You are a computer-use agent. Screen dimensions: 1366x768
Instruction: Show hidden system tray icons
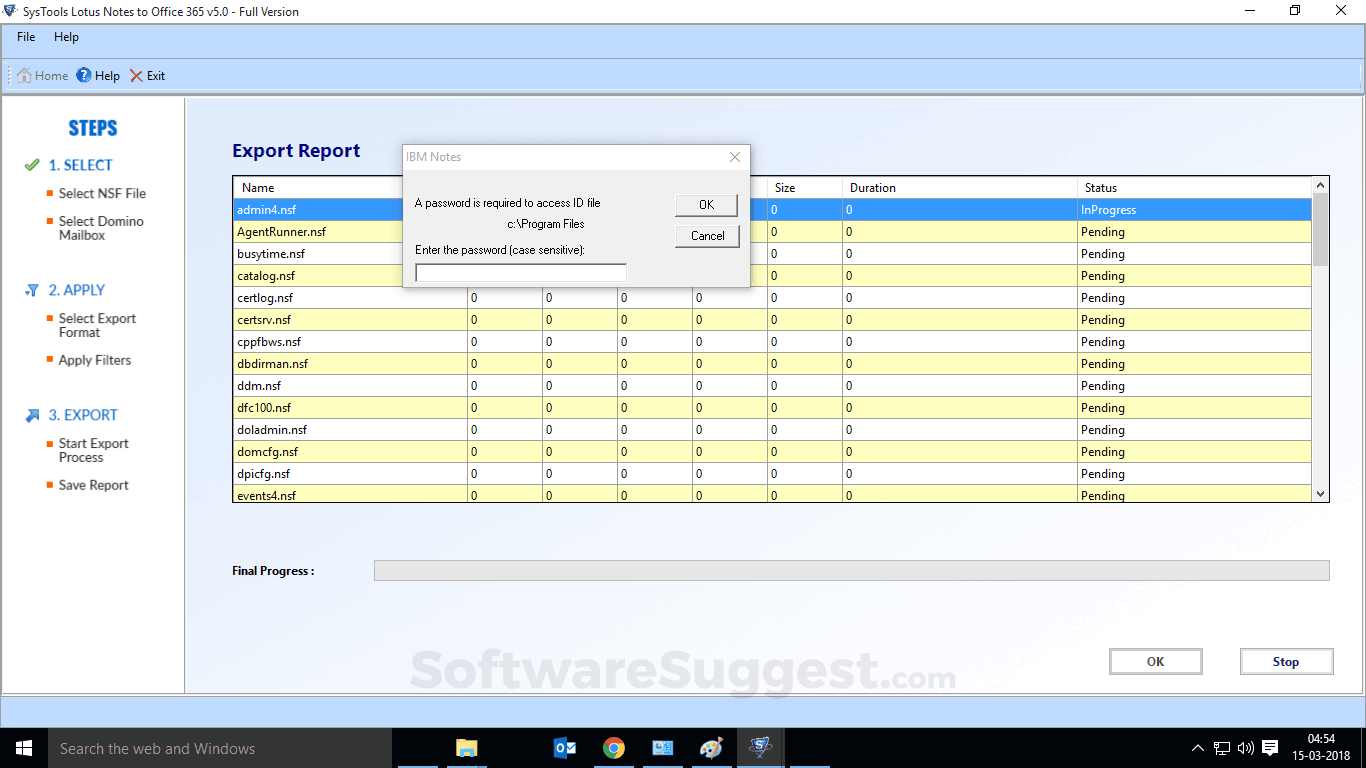click(x=1197, y=748)
